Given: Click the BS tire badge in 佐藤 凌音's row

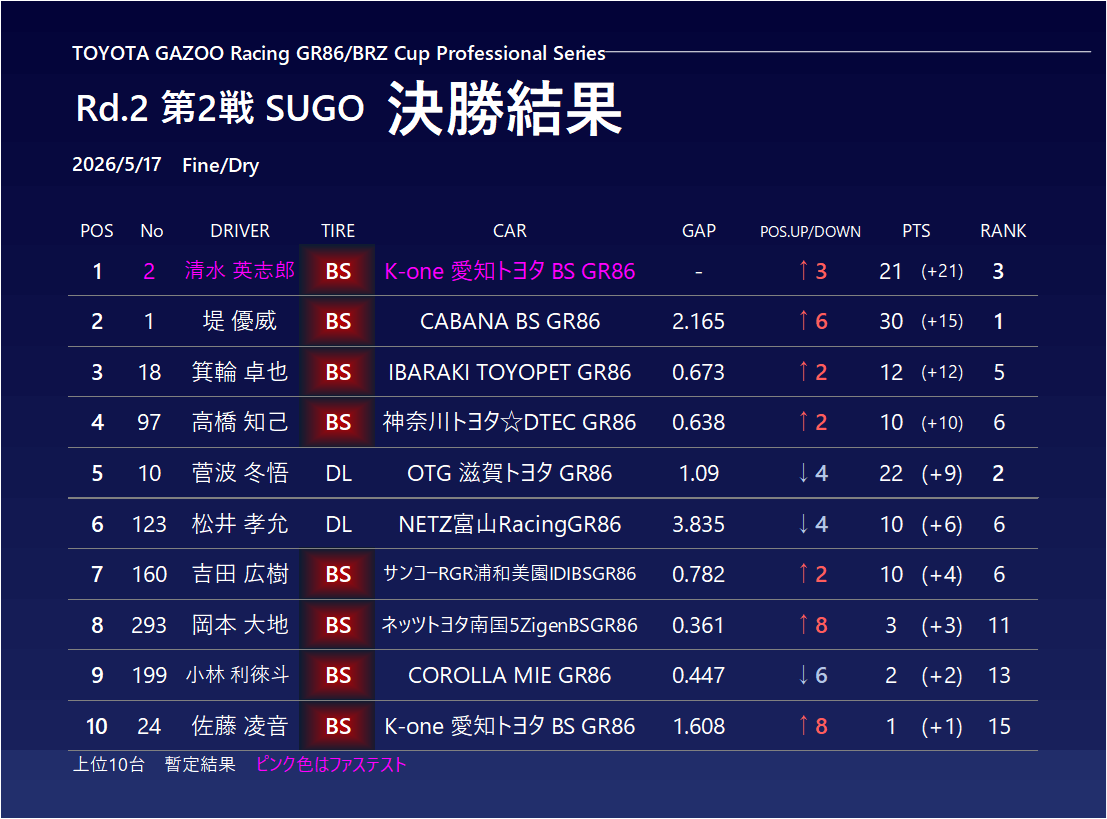Looking at the screenshot, I should pos(337,726).
